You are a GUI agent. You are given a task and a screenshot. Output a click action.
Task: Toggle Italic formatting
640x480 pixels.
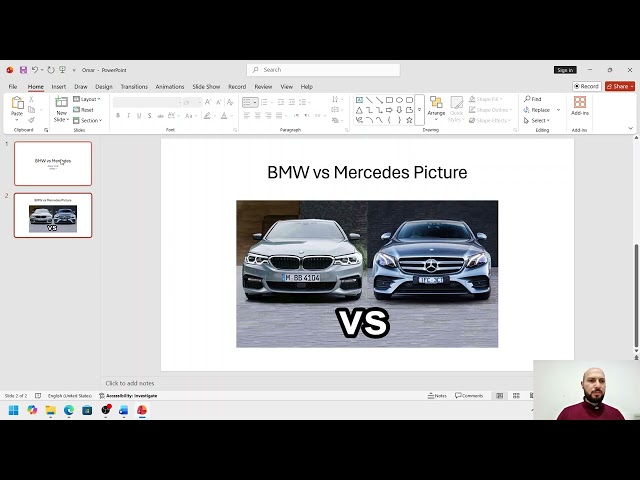pyautogui.click(x=129, y=116)
